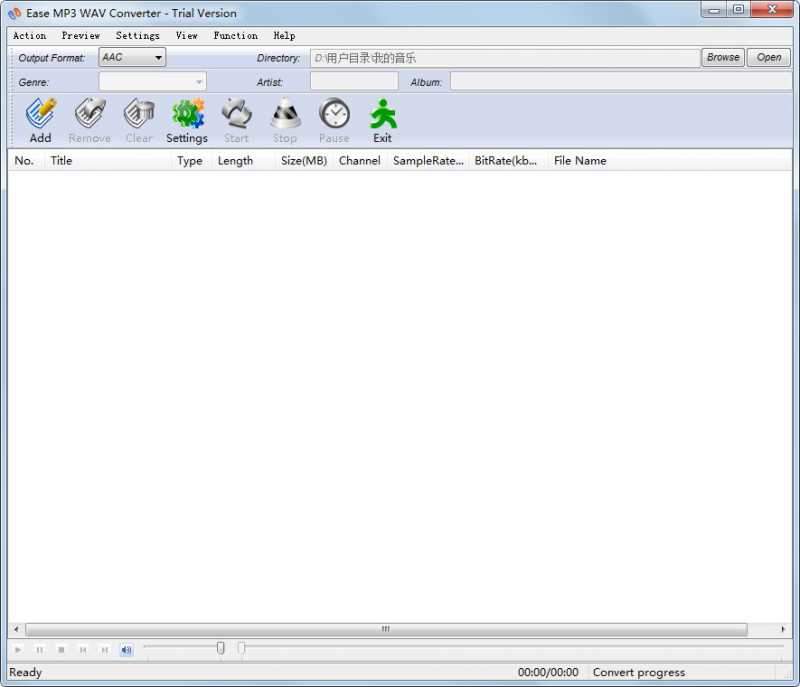Click the Stop icon

coord(284,120)
